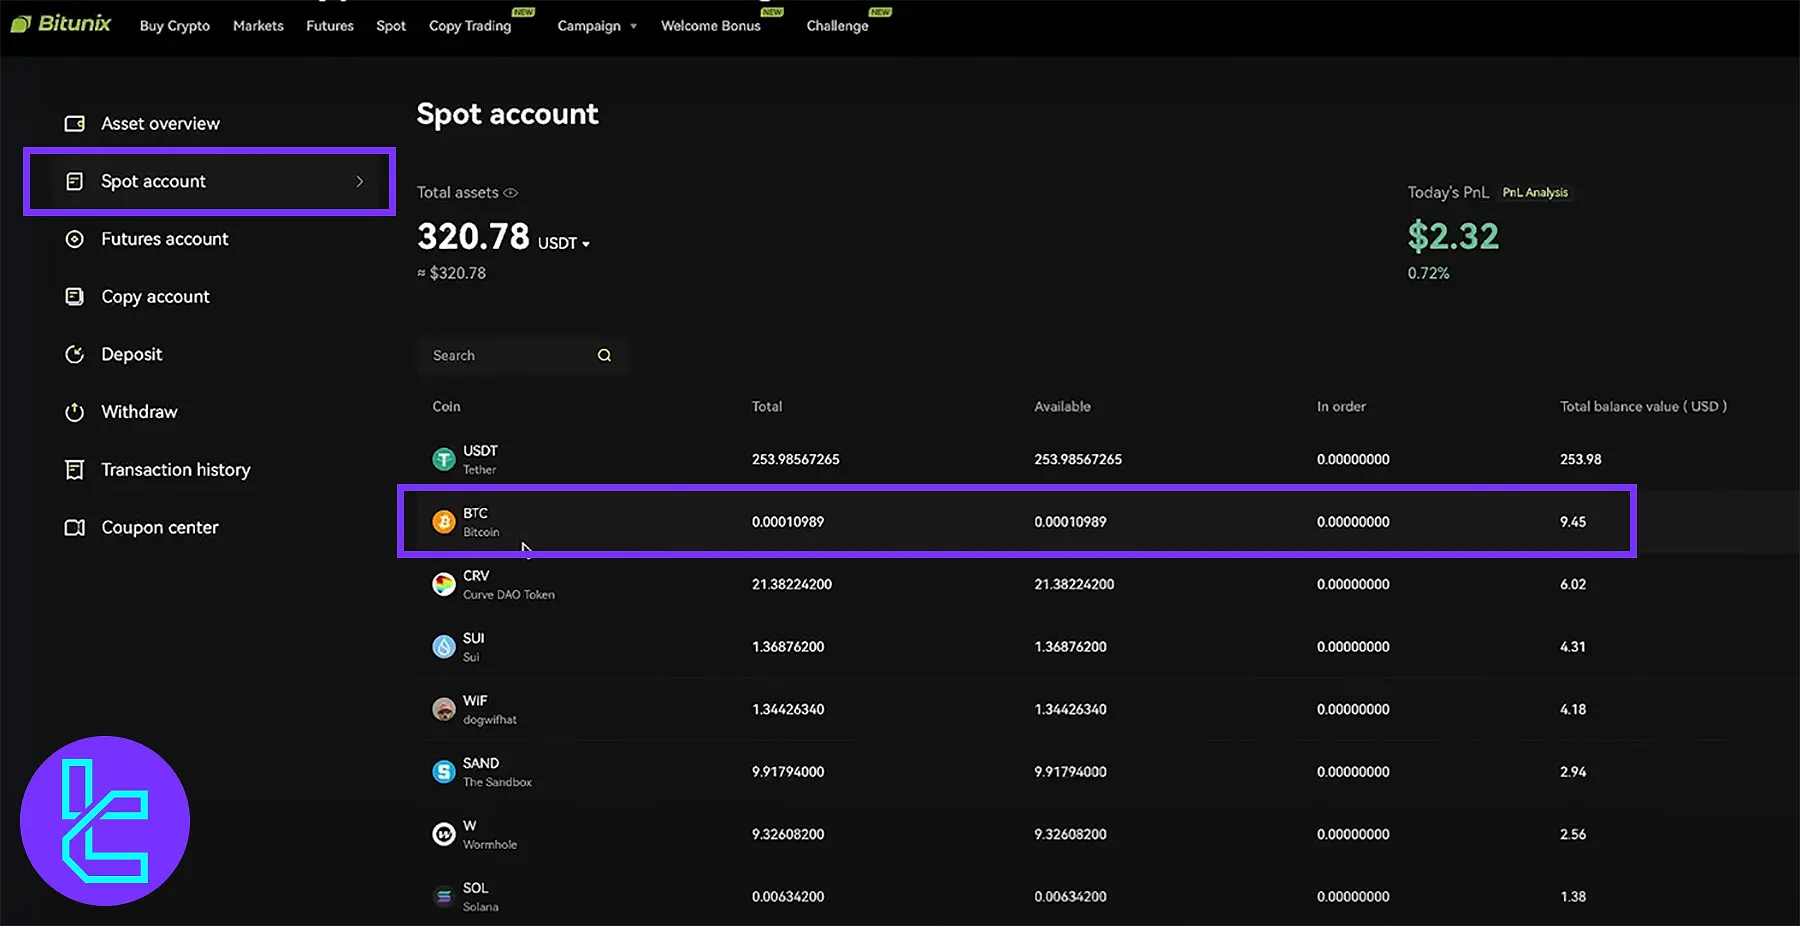Click the In order column header
Screen dimensions: 1800x926
click(x=1341, y=406)
